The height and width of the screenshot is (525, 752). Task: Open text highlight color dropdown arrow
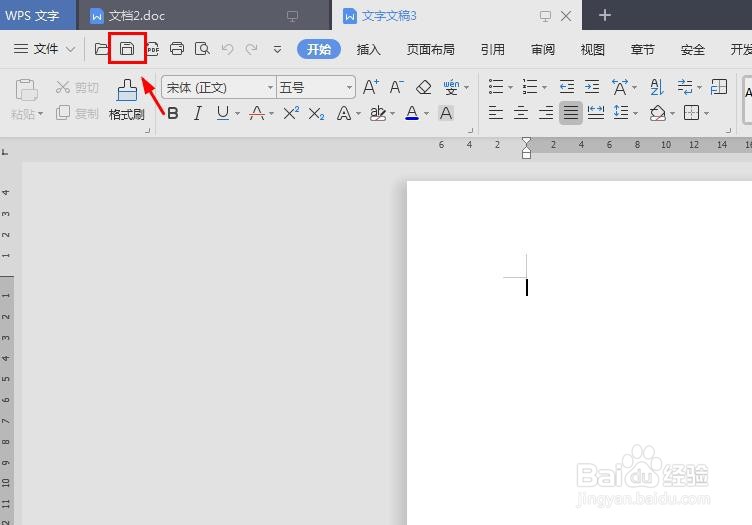click(x=392, y=114)
